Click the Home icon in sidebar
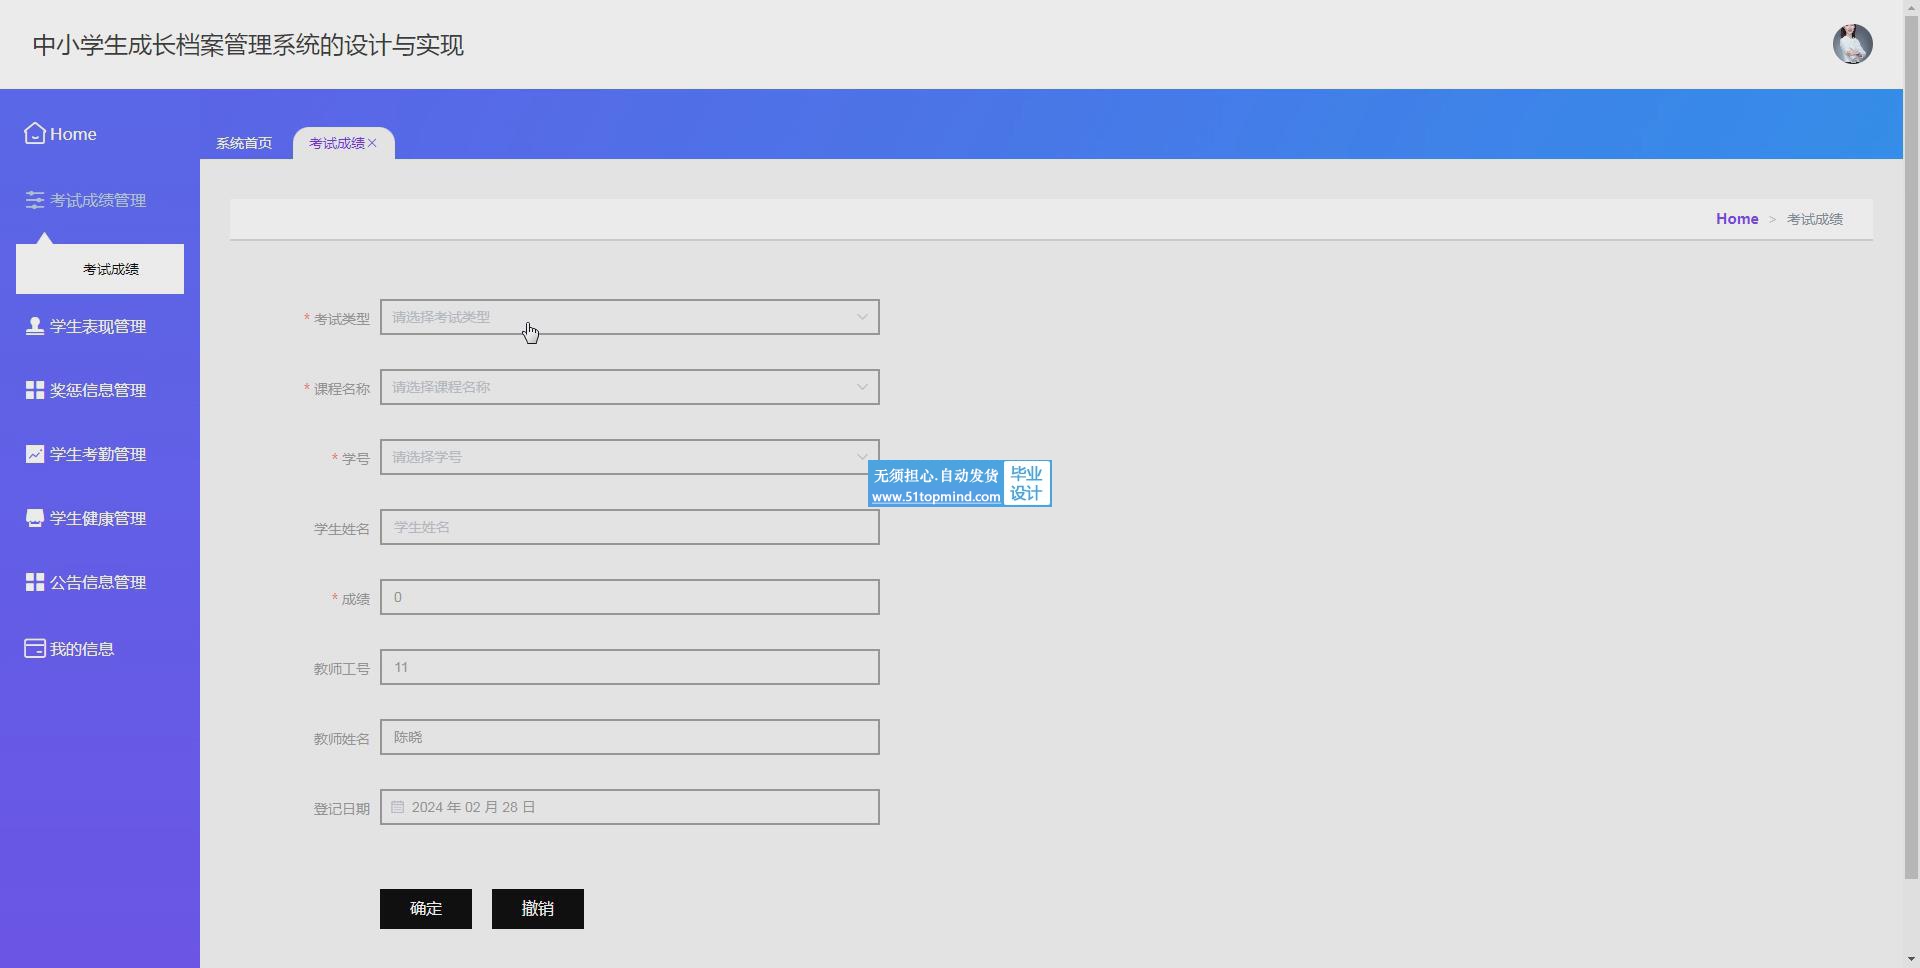 (x=35, y=134)
